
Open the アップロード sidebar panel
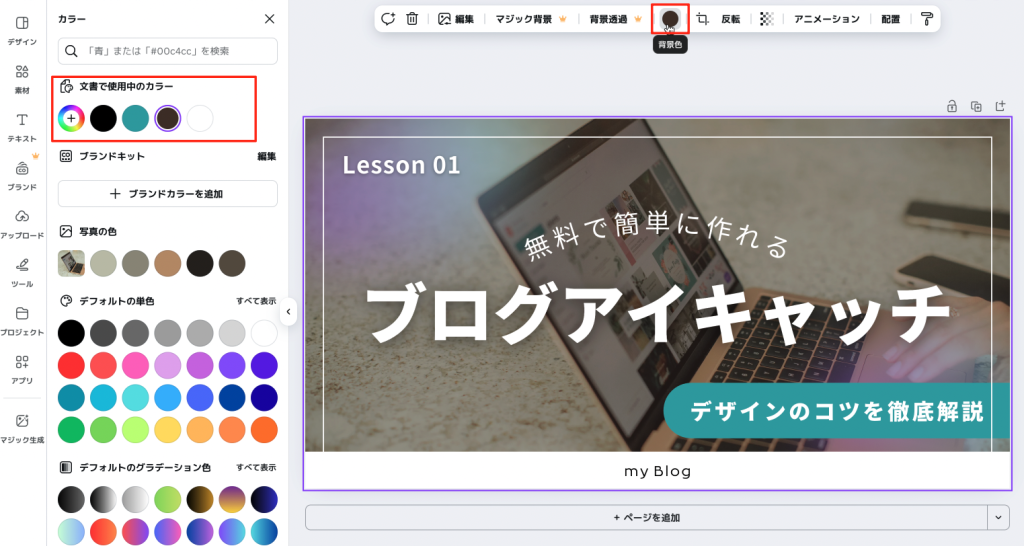coord(22,223)
